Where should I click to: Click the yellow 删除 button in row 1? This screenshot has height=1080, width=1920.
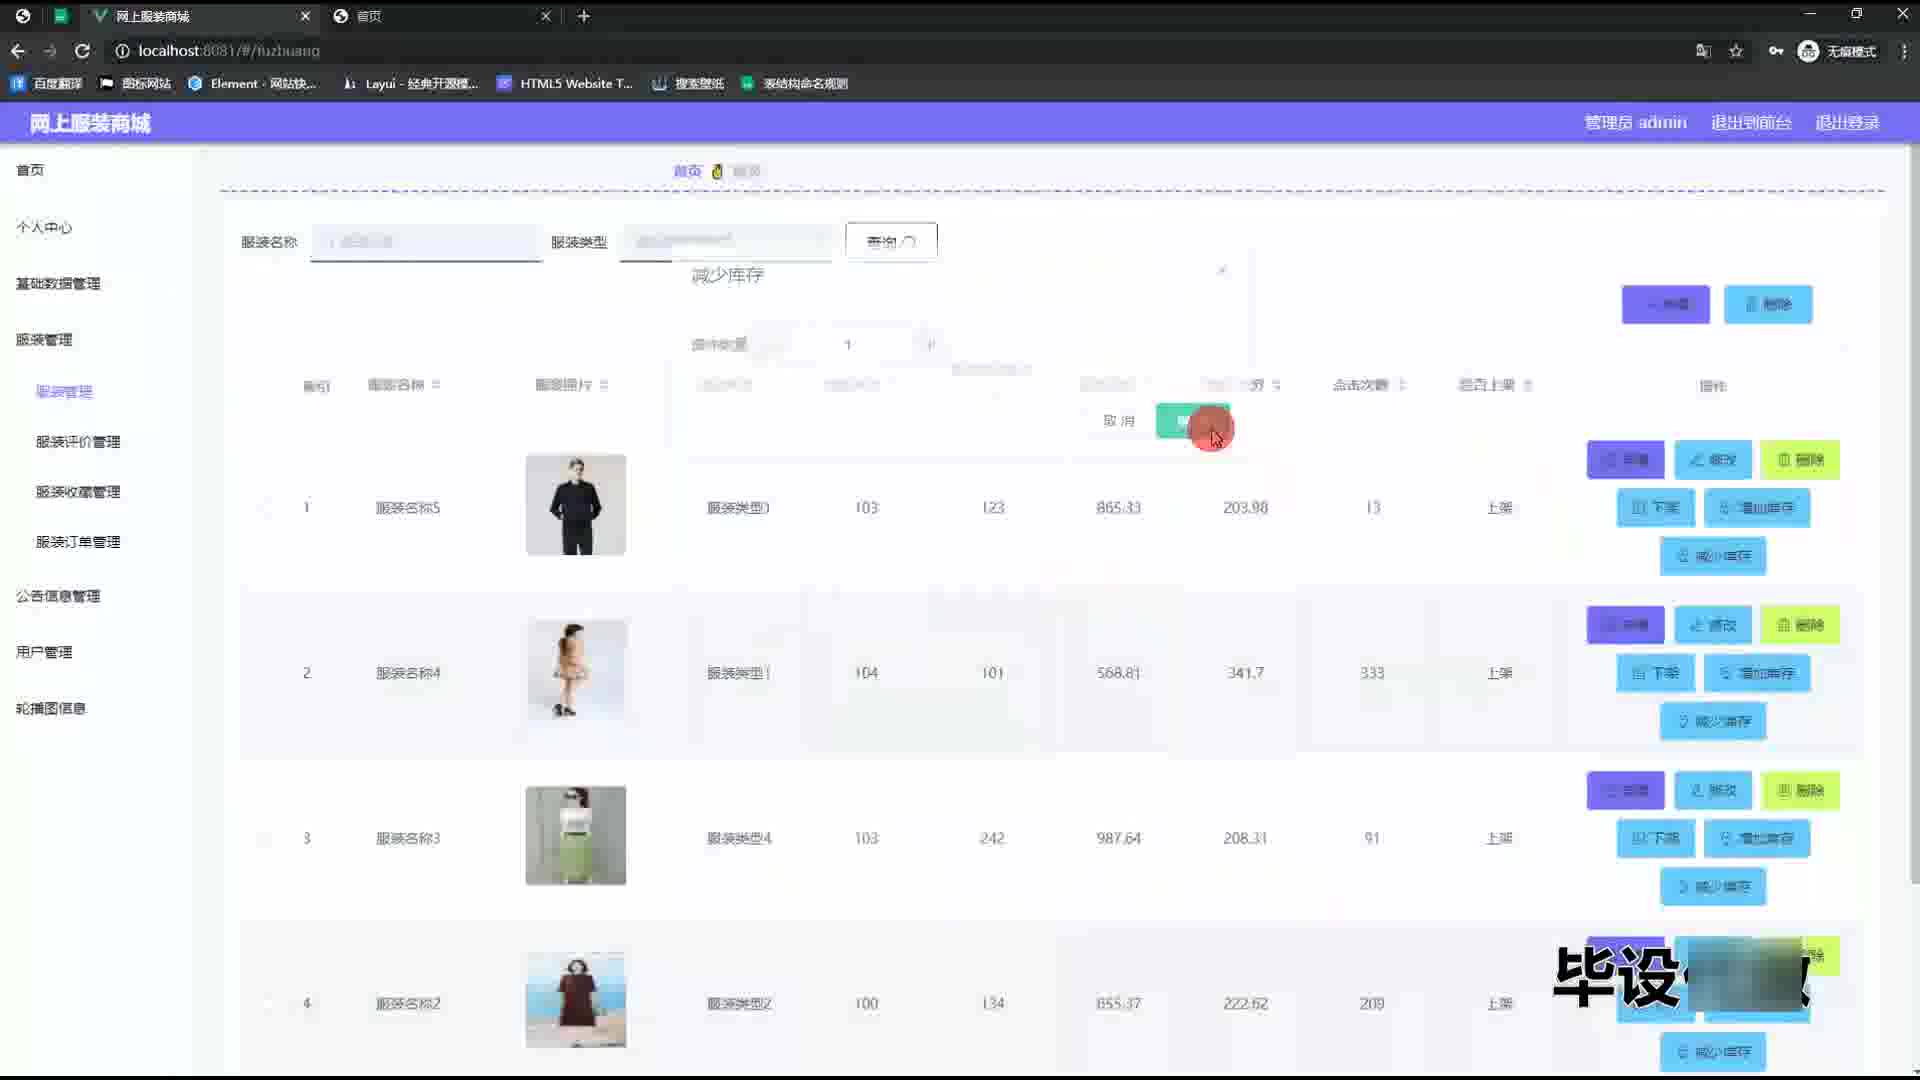pyautogui.click(x=1799, y=460)
